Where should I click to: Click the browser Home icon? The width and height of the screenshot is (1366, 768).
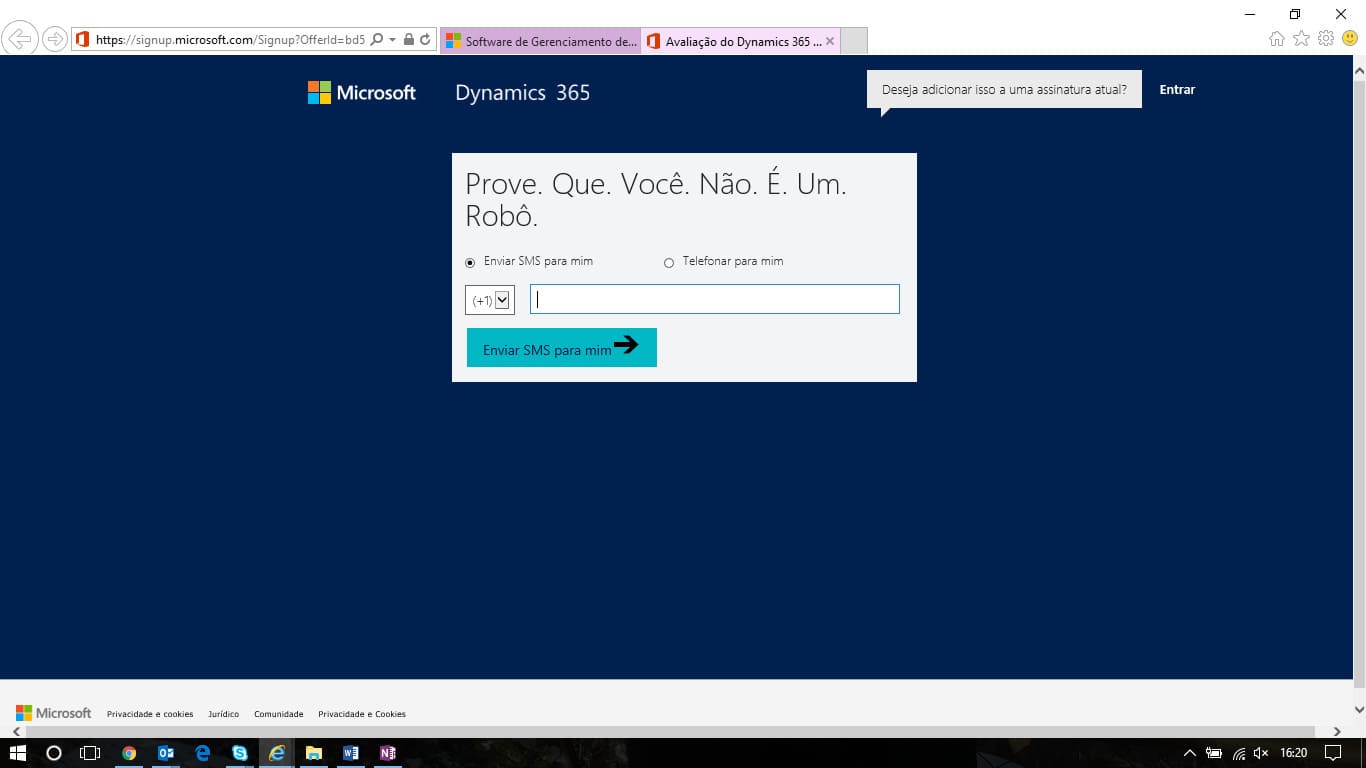click(x=1276, y=39)
